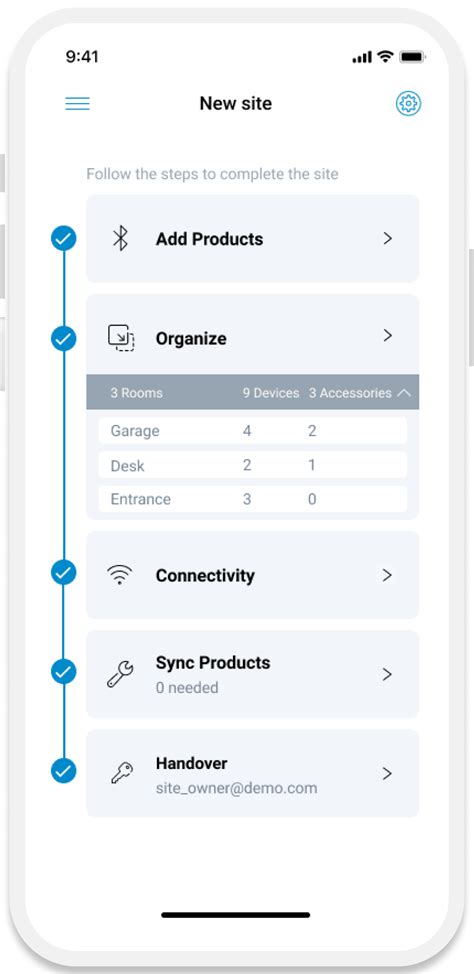474x974 pixels.
Task: Tap the Handover step checkmark
Action: [x=63, y=771]
